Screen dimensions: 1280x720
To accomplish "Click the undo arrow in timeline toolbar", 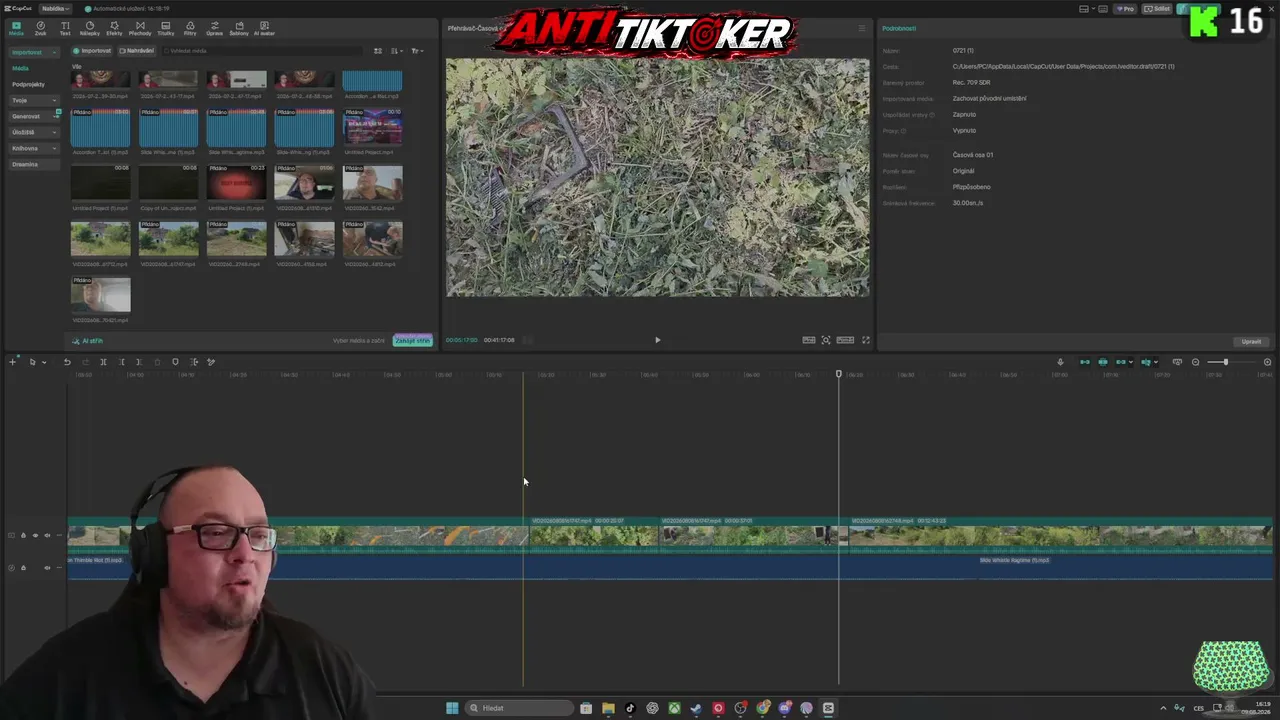I will point(67,362).
